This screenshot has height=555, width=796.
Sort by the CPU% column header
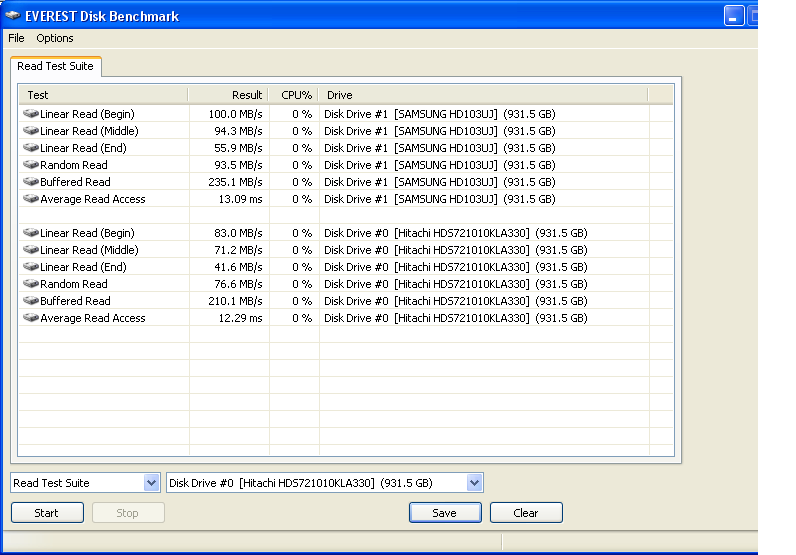coord(293,95)
